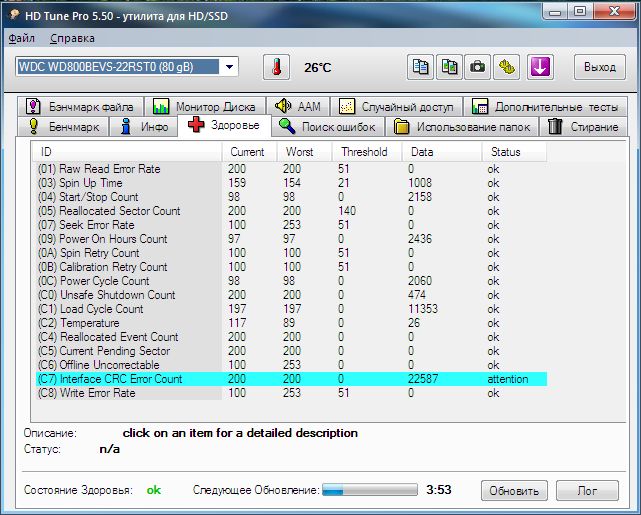The height and width of the screenshot is (515, 641).
Task: Select the Здоровье tab
Action: tap(224, 125)
